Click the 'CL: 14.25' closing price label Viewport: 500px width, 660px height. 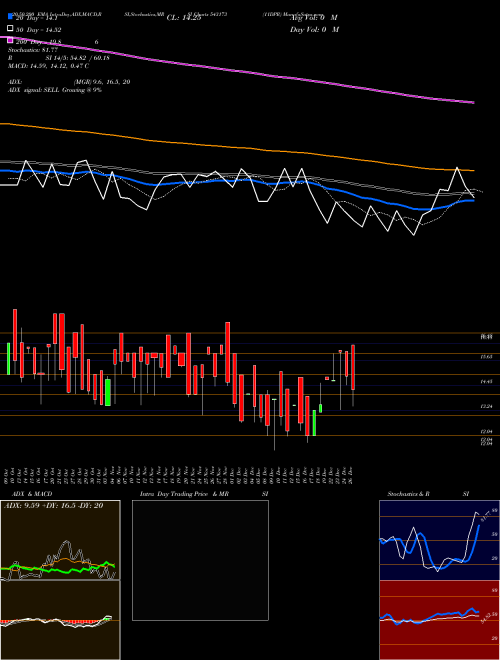pyautogui.click(x=184, y=18)
